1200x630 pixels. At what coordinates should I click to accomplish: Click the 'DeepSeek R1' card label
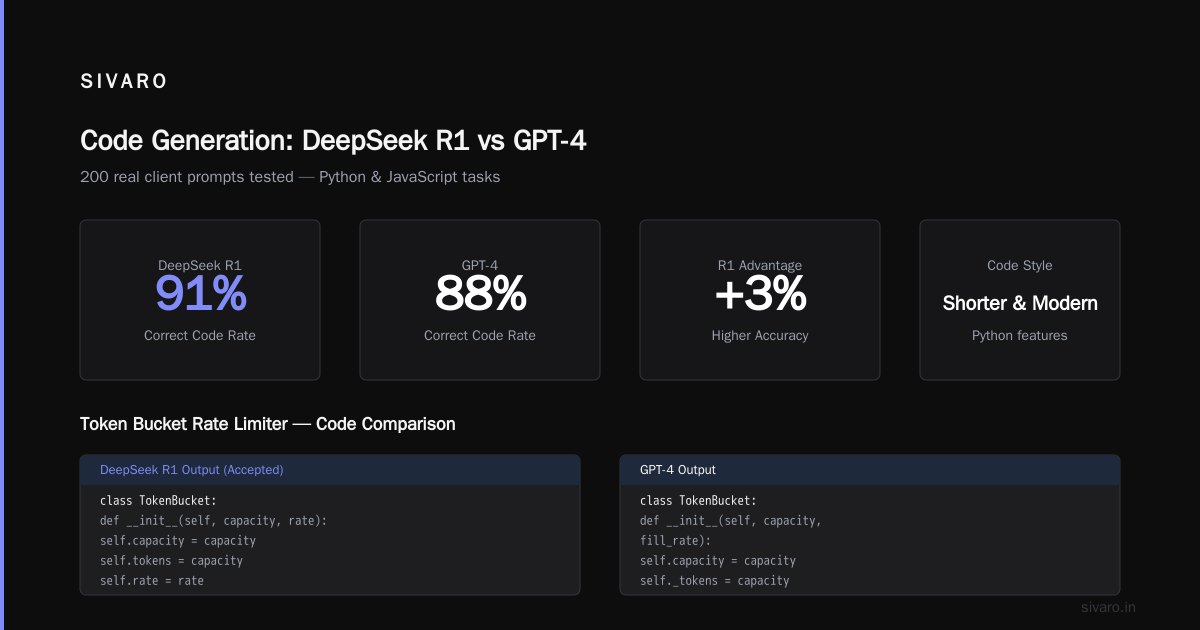[200, 265]
